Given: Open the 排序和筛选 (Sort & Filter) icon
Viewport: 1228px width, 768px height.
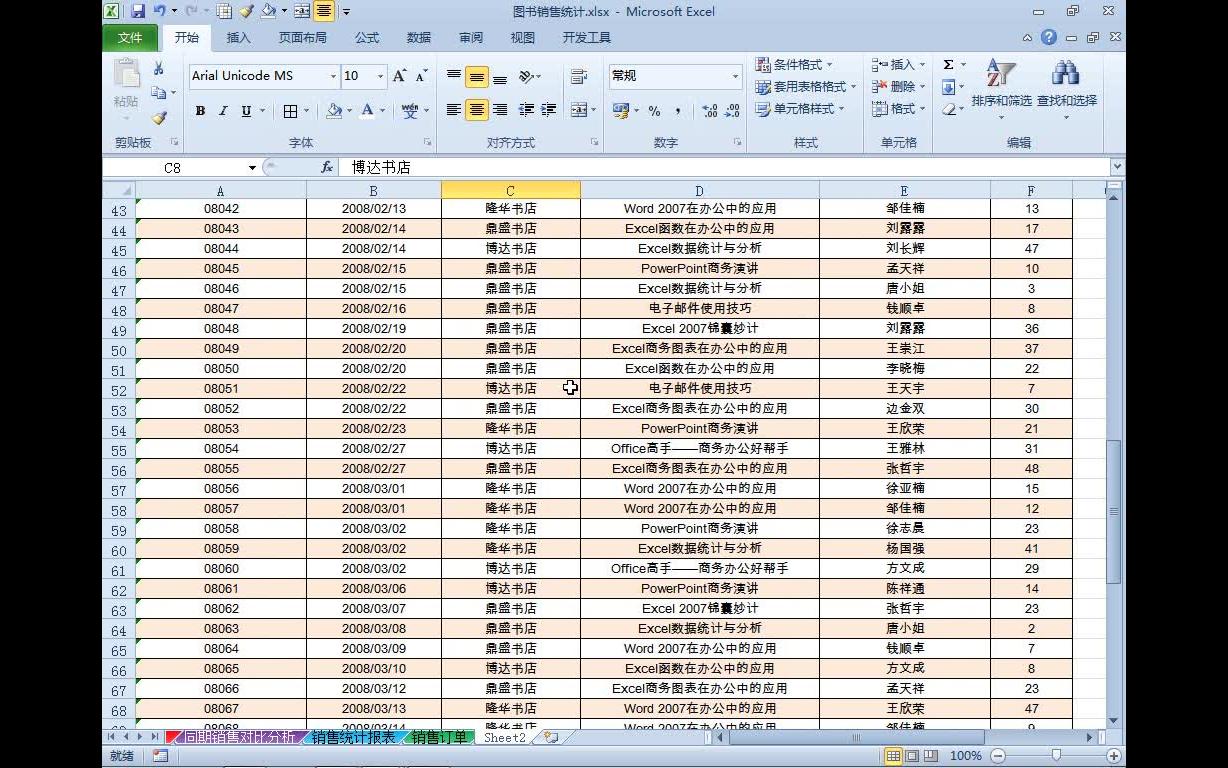Looking at the screenshot, I should [x=999, y=72].
